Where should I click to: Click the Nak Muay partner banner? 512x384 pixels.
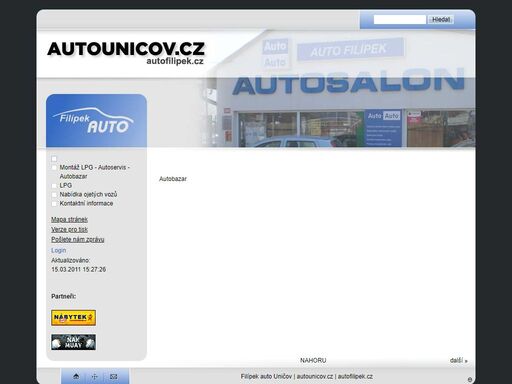(x=73, y=342)
